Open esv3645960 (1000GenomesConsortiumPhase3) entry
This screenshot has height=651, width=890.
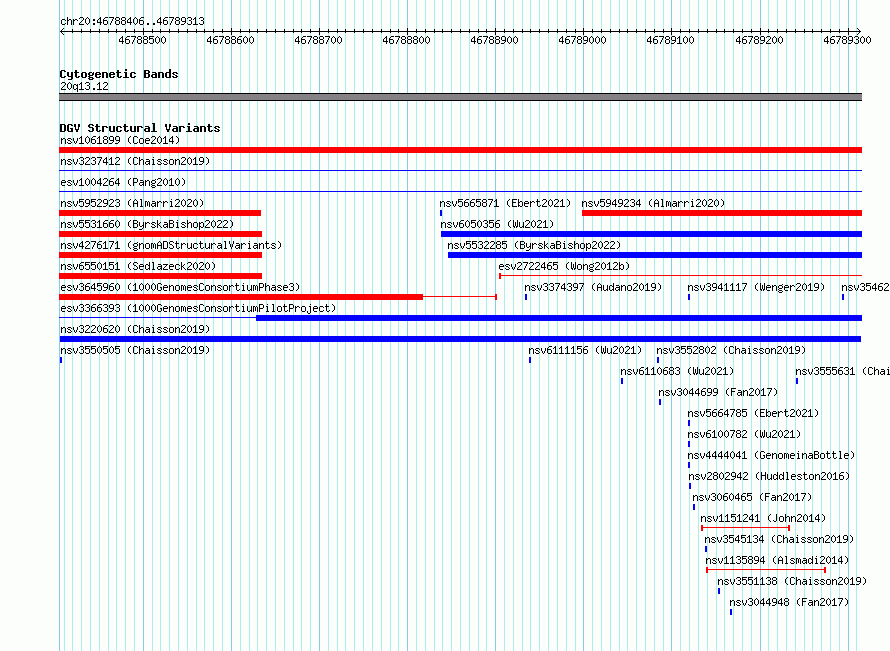tap(180, 287)
